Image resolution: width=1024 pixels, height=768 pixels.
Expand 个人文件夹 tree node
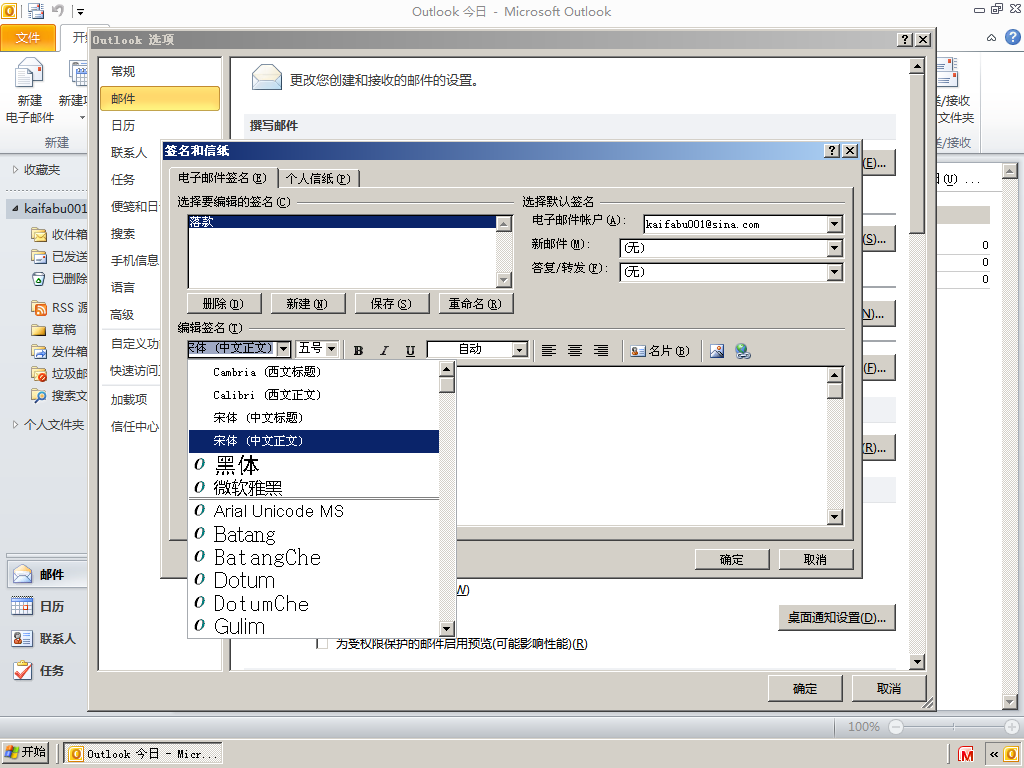[x=15, y=424]
